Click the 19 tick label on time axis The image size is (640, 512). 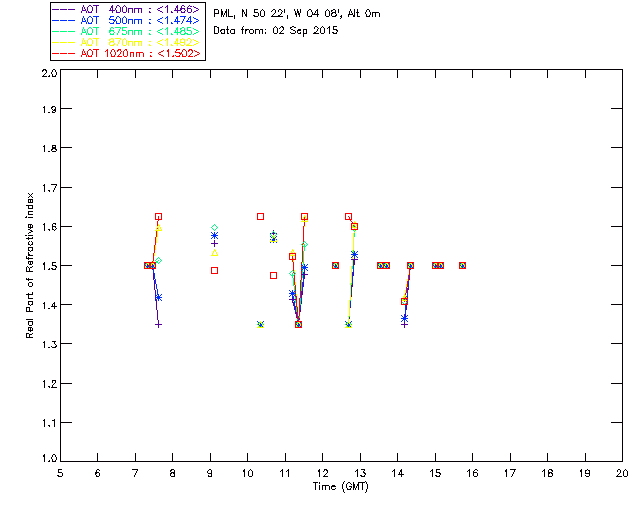click(585, 473)
